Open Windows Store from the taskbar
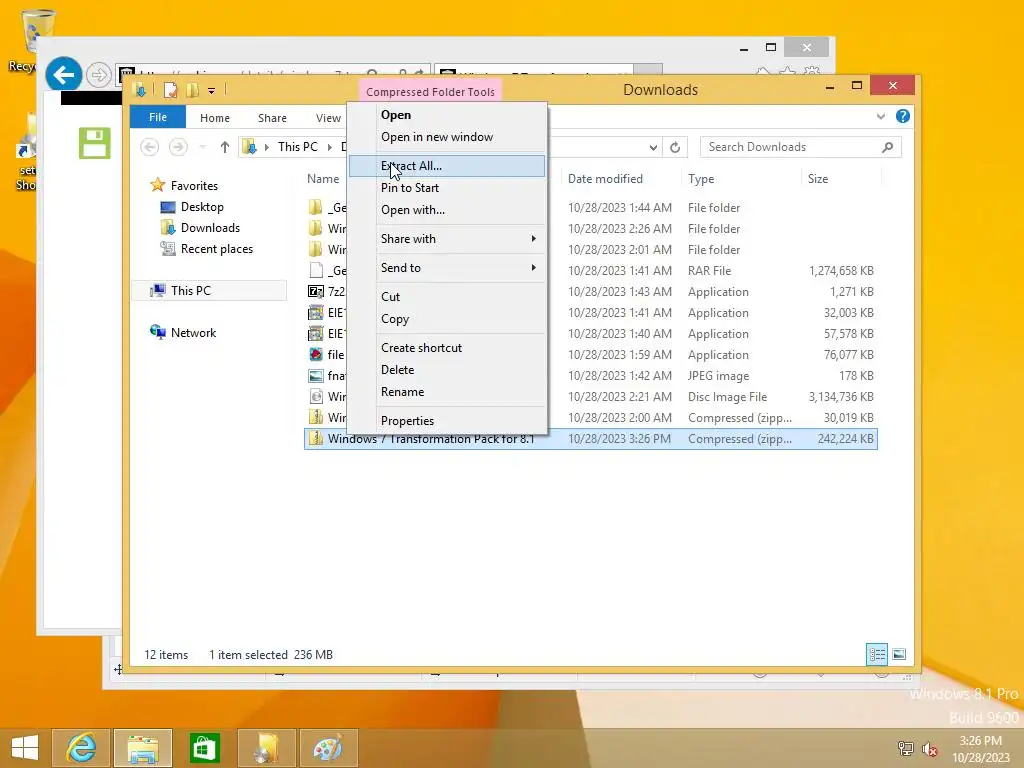This screenshot has width=1024, height=768. point(204,748)
